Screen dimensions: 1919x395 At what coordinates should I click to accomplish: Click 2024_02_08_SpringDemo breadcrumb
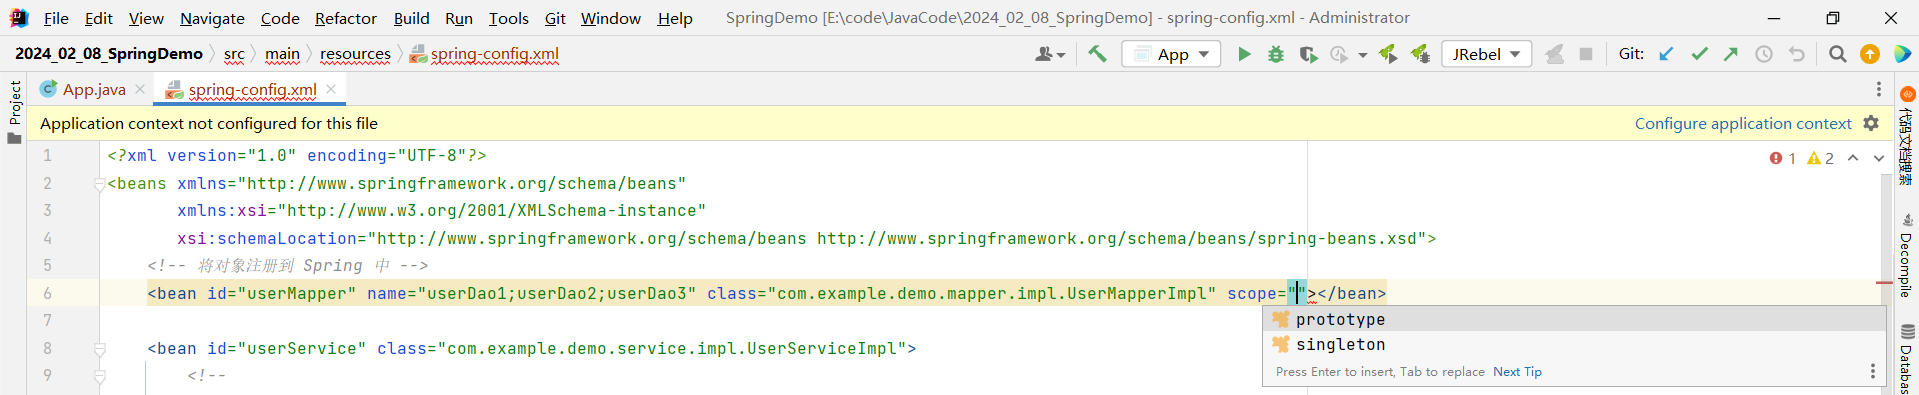click(x=109, y=54)
